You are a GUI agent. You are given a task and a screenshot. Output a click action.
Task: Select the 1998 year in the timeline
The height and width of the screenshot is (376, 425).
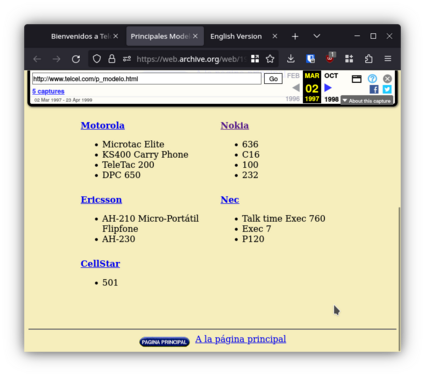[x=331, y=99]
